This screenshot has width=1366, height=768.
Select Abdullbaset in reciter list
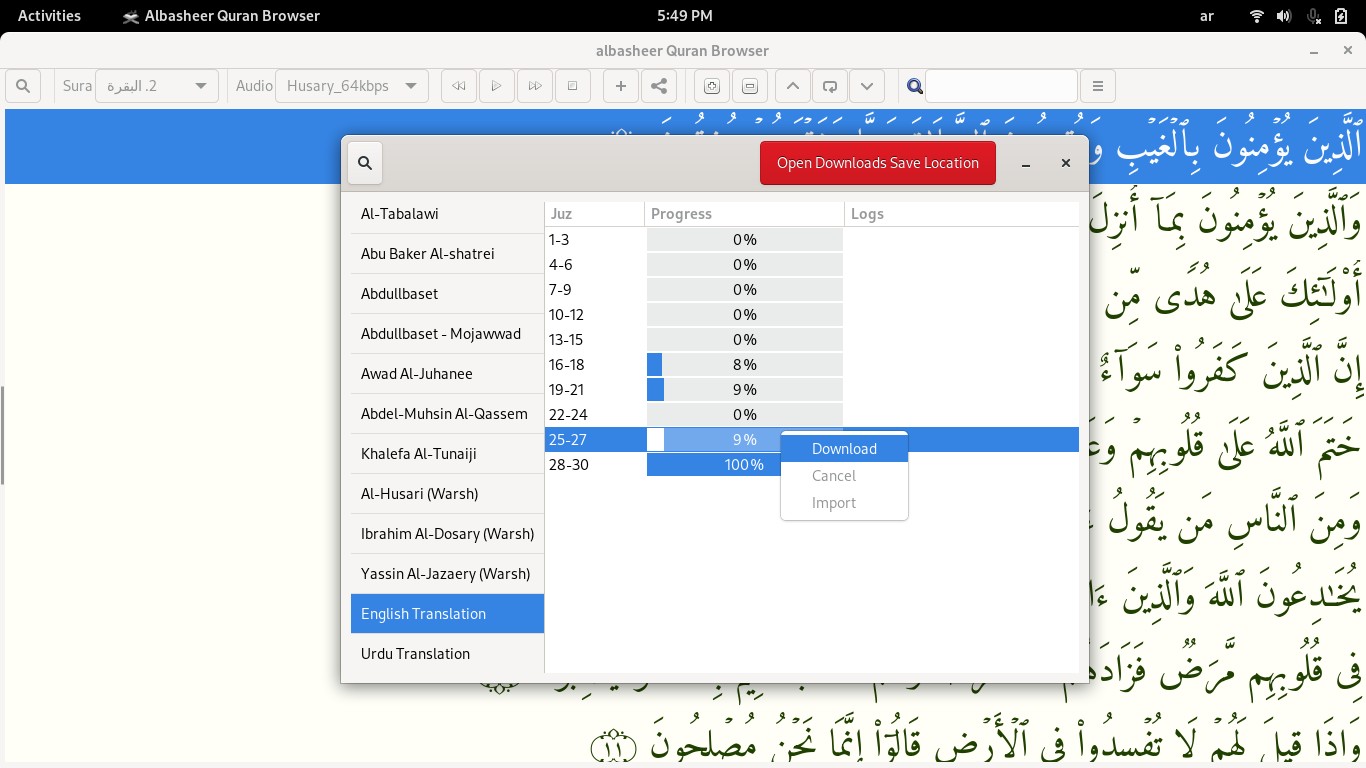(447, 294)
